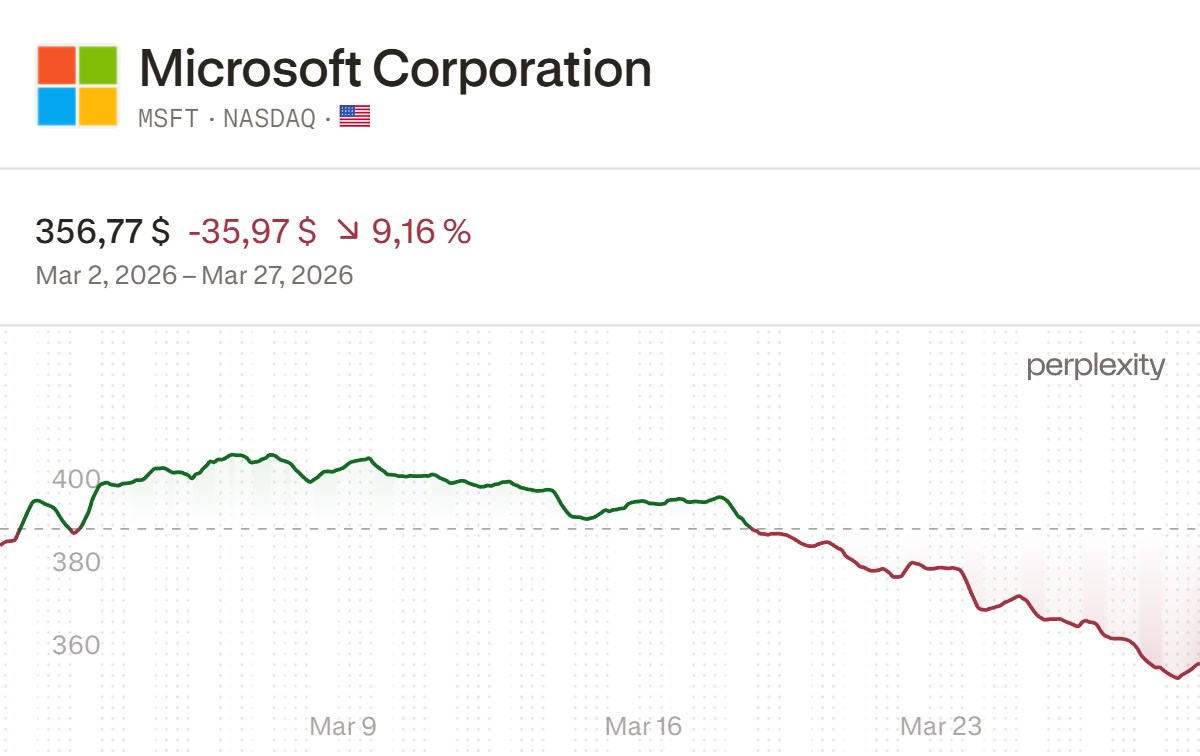1200x756 pixels.
Task: Click the red price line's lowest point
Action: pyautogui.click(x=1177, y=677)
